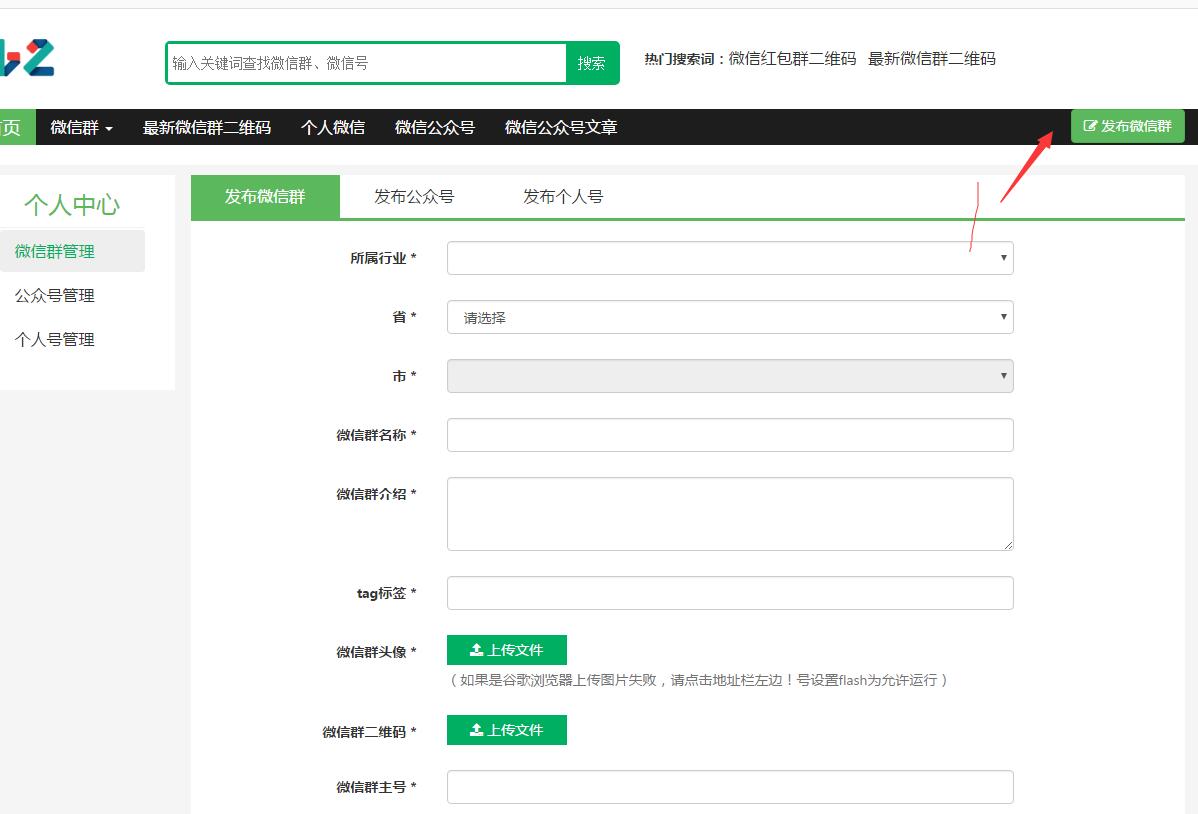
Task: Open the 市 city dropdown
Action: [x=729, y=376]
